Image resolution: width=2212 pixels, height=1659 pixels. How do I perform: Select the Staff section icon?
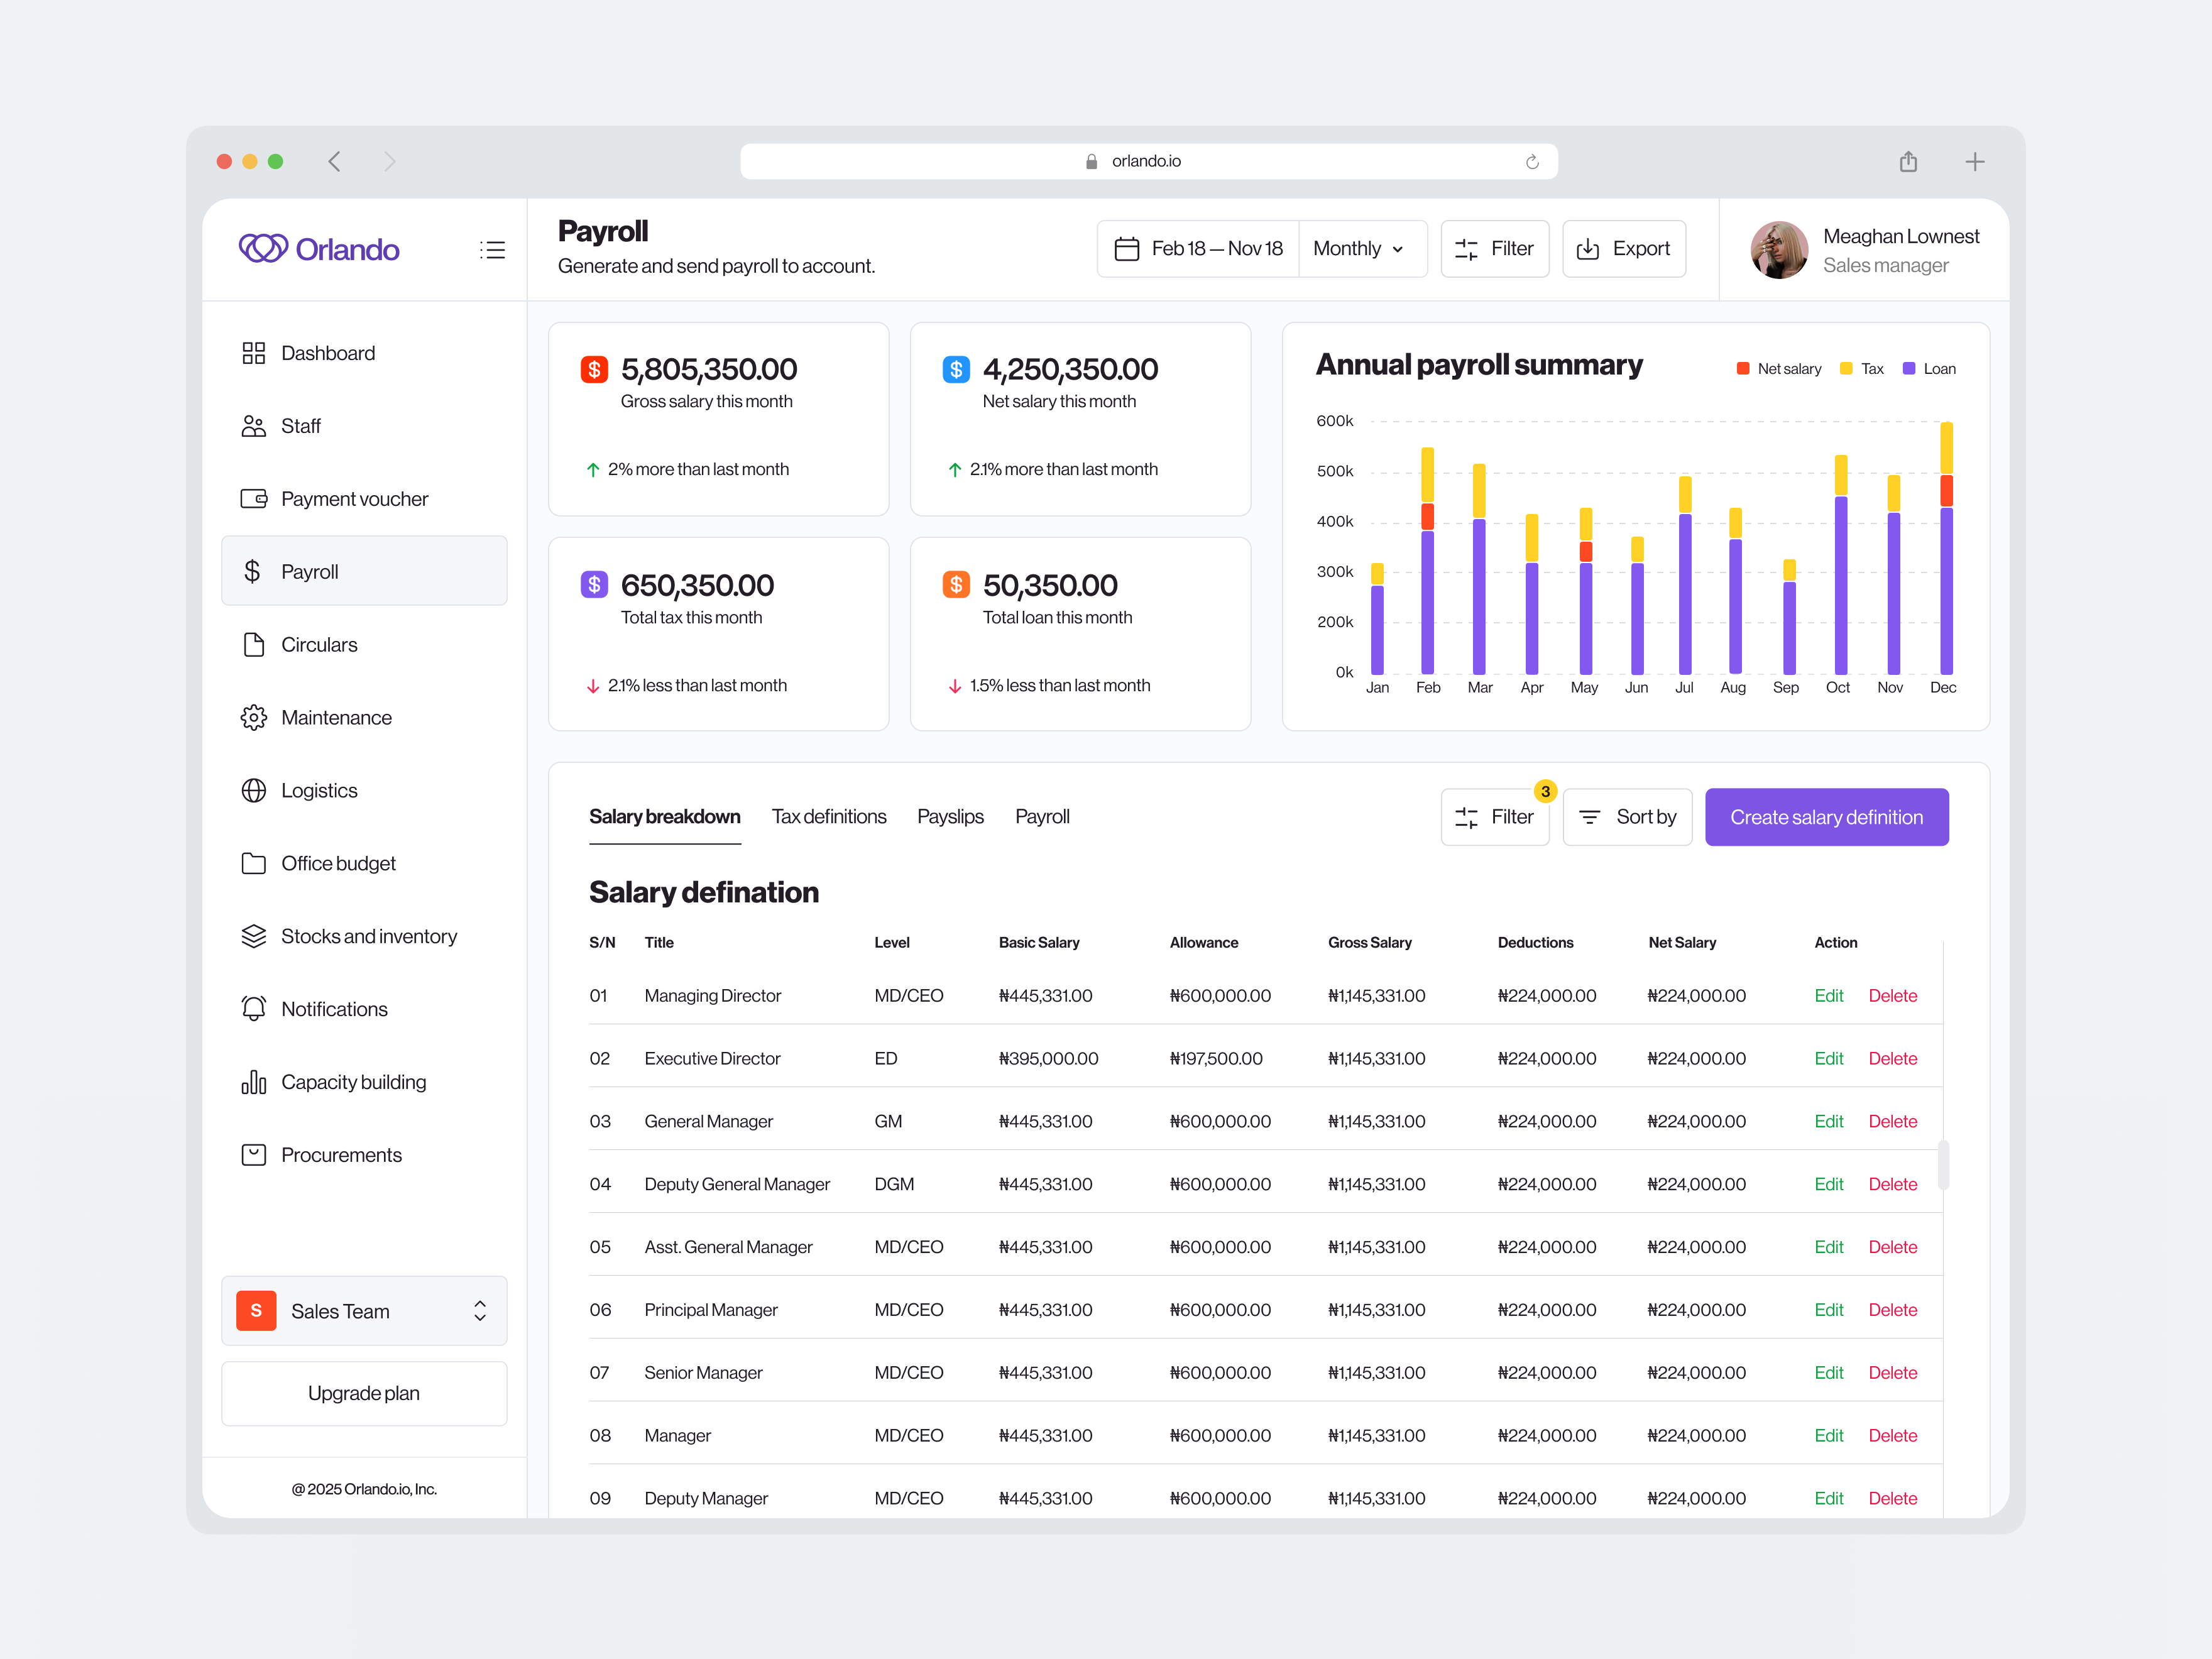pos(255,425)
